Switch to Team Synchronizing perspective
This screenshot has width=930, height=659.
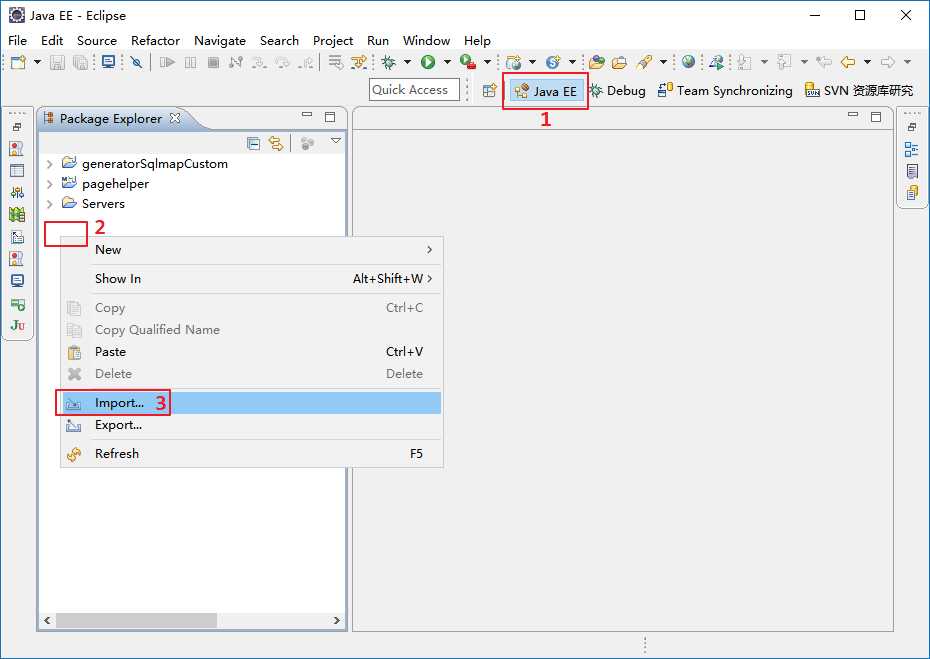tap(725, 91)
